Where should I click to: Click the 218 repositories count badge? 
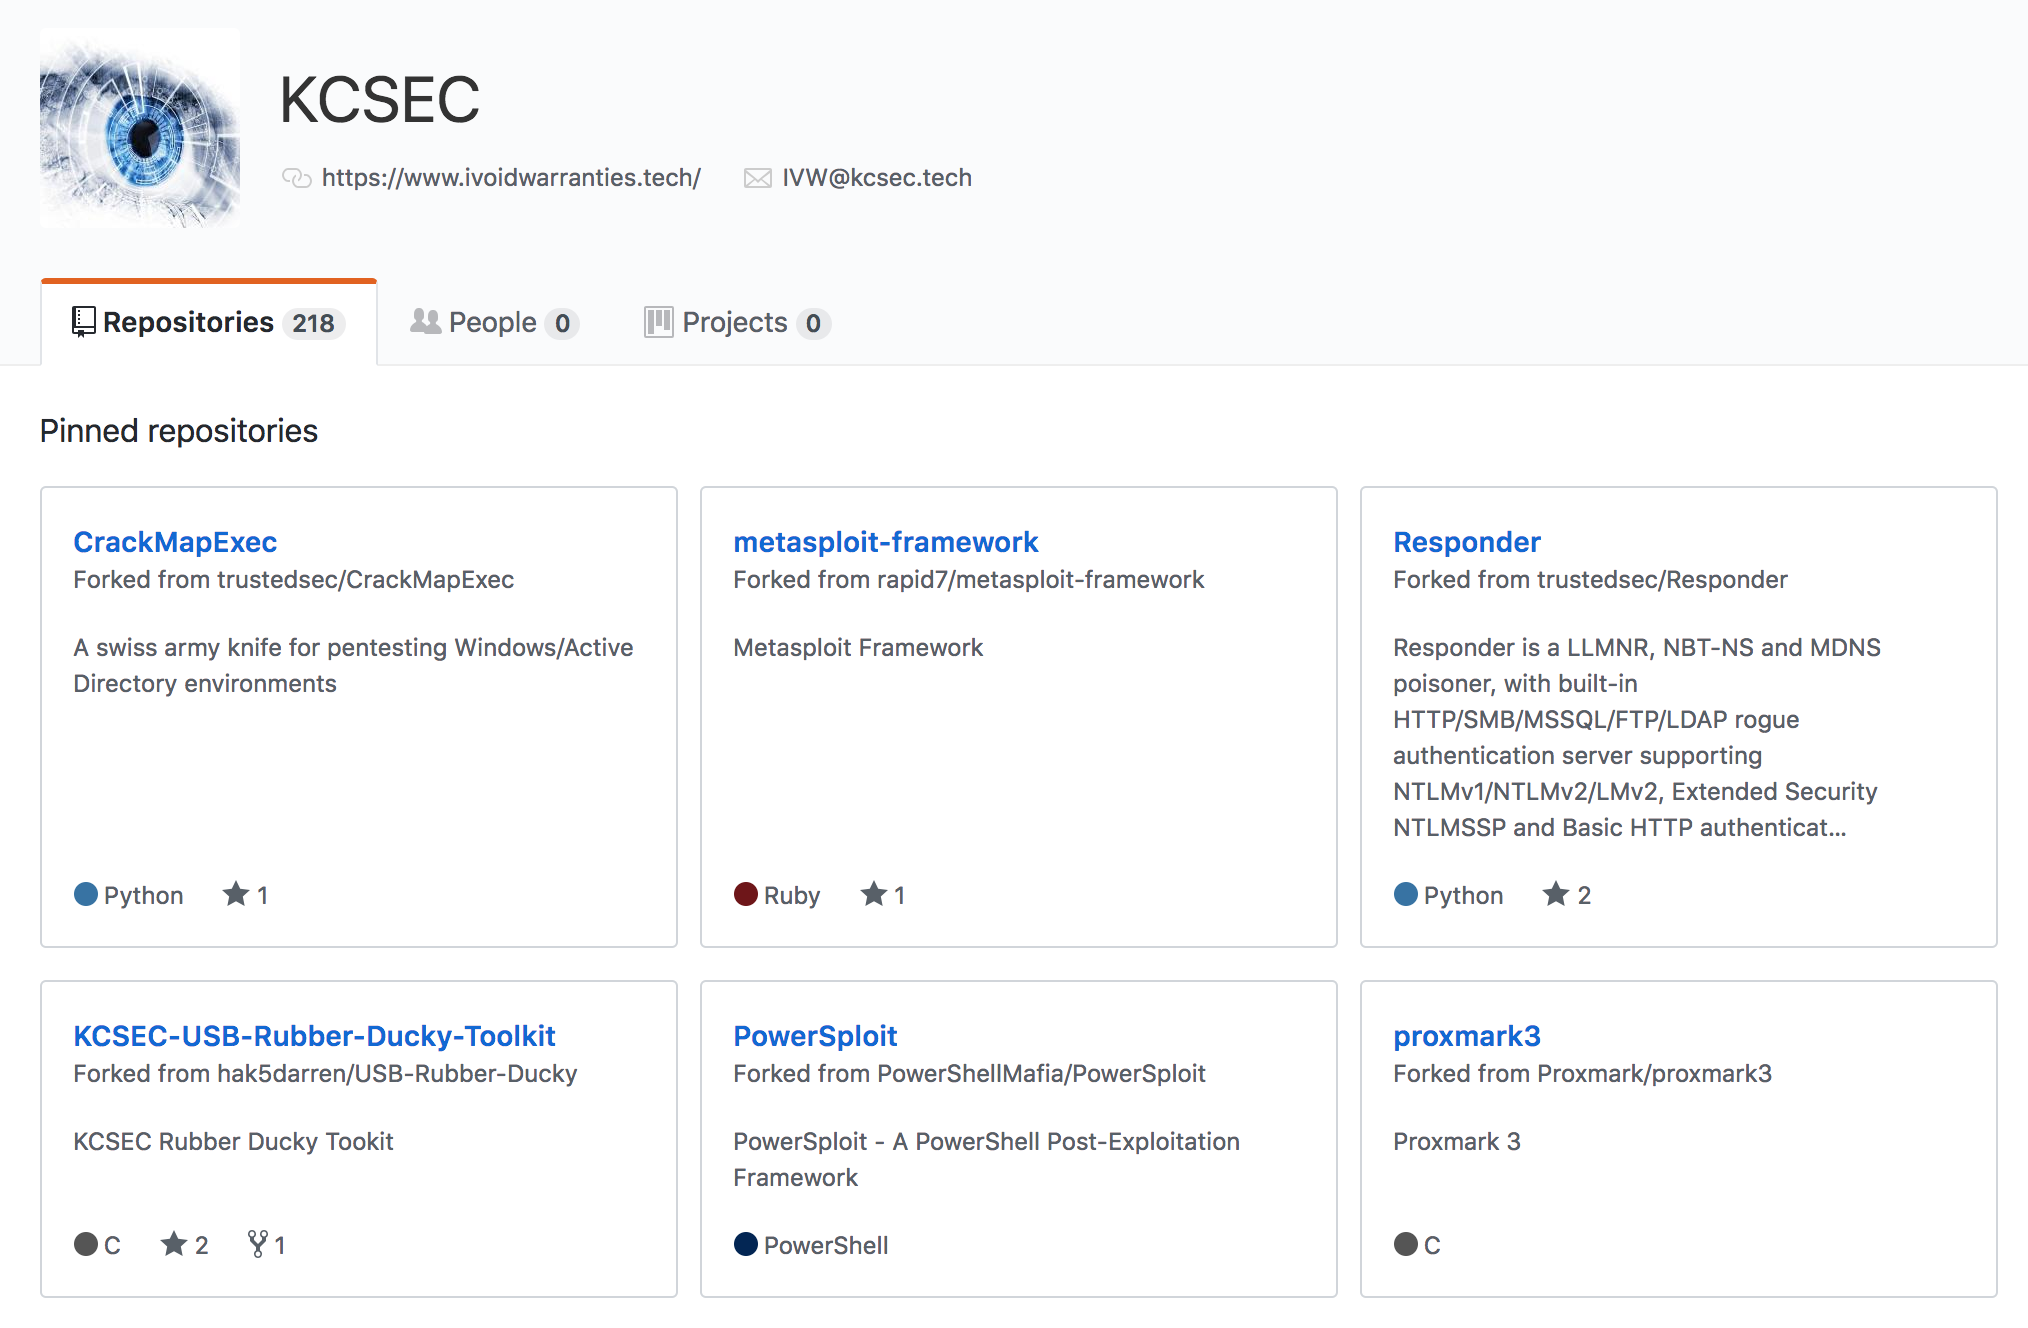point(313,323)
